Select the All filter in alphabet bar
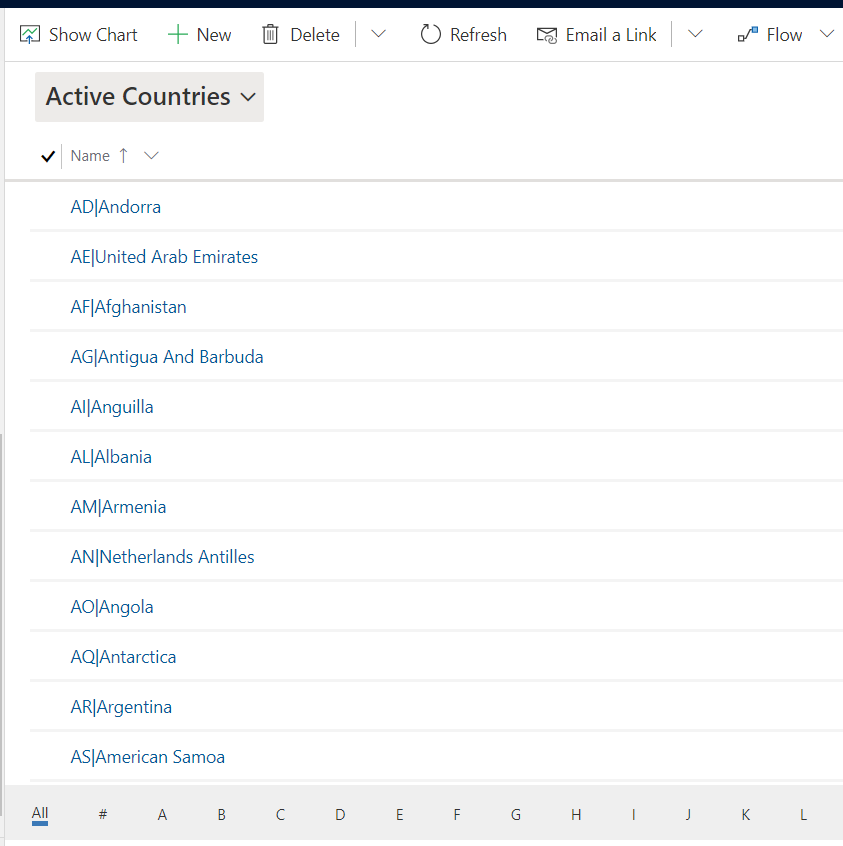Image resolution: width=843 pixels, height=846 pixels. tap(40, 814)
